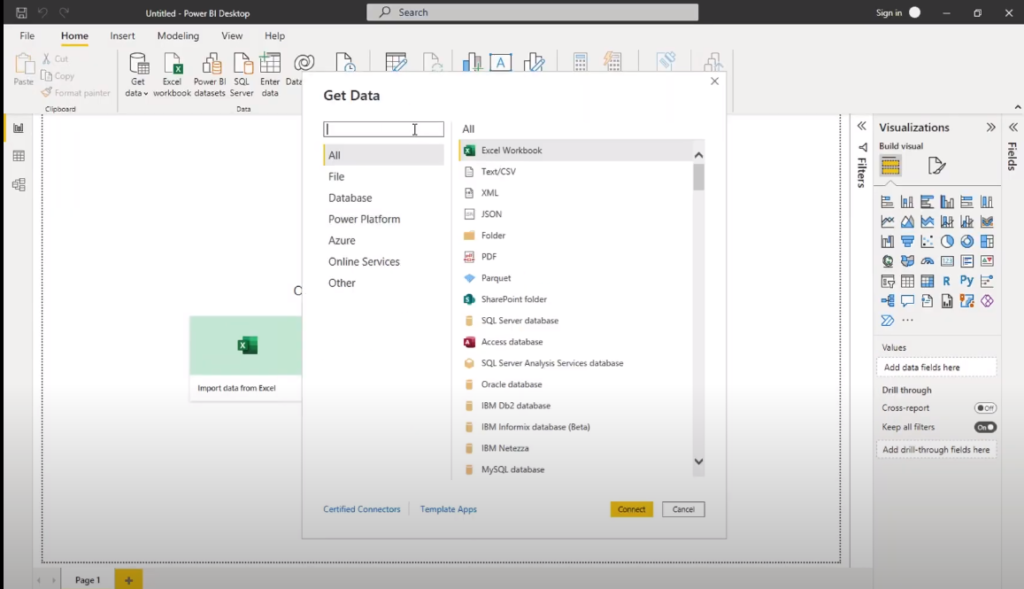Screen dimensions: 1024x589
Task: Select the R script visual icon
Action: 948,281
